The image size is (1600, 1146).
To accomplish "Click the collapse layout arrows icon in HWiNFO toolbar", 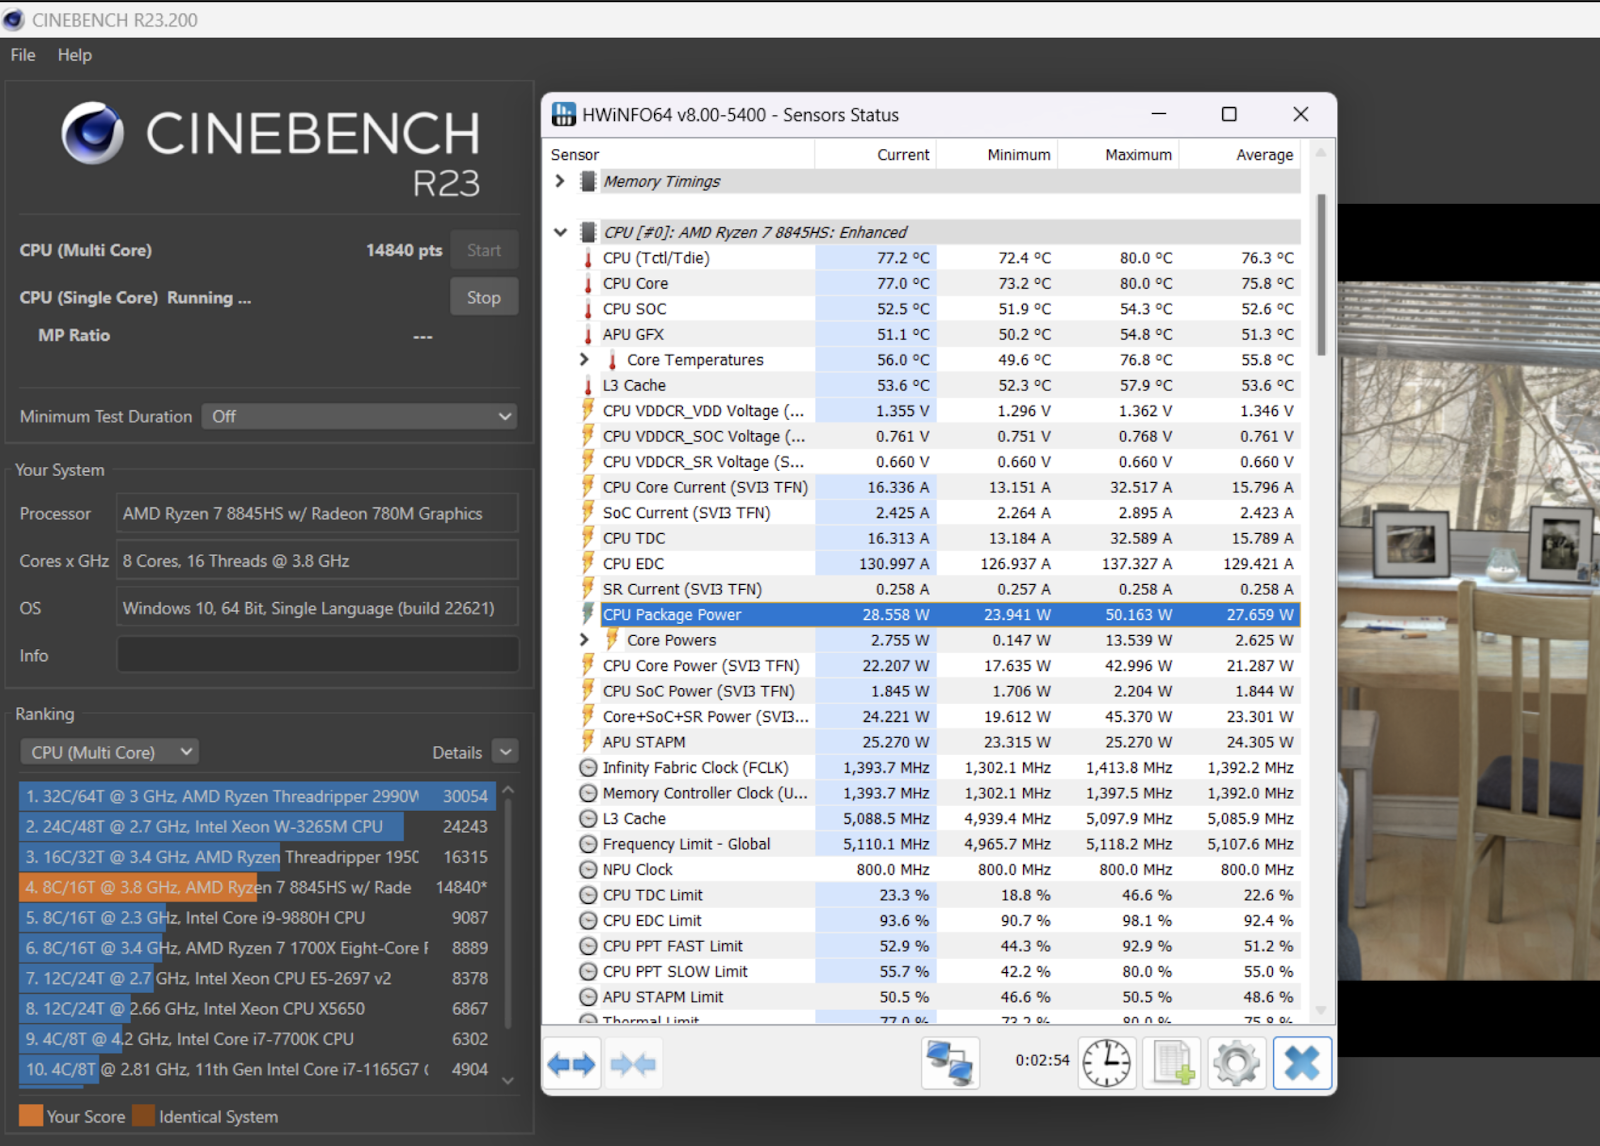I will 633,1064.
